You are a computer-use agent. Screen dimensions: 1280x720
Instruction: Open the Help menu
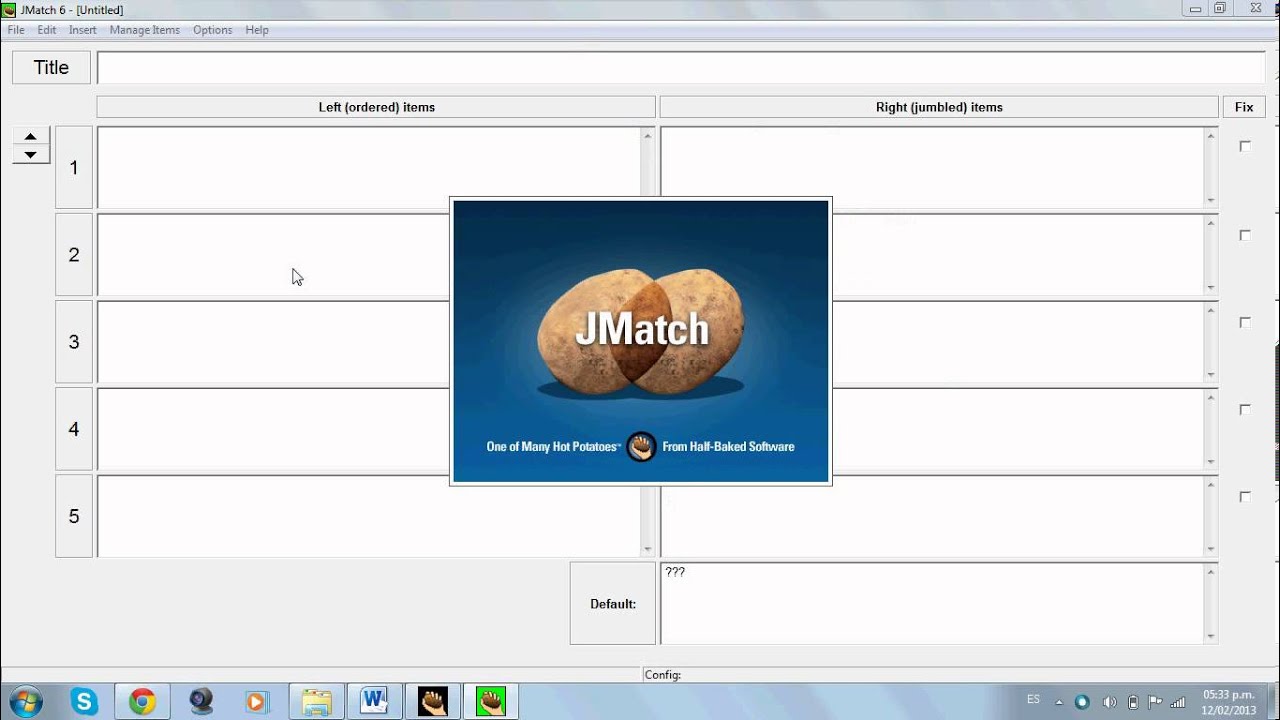(257, 30)
